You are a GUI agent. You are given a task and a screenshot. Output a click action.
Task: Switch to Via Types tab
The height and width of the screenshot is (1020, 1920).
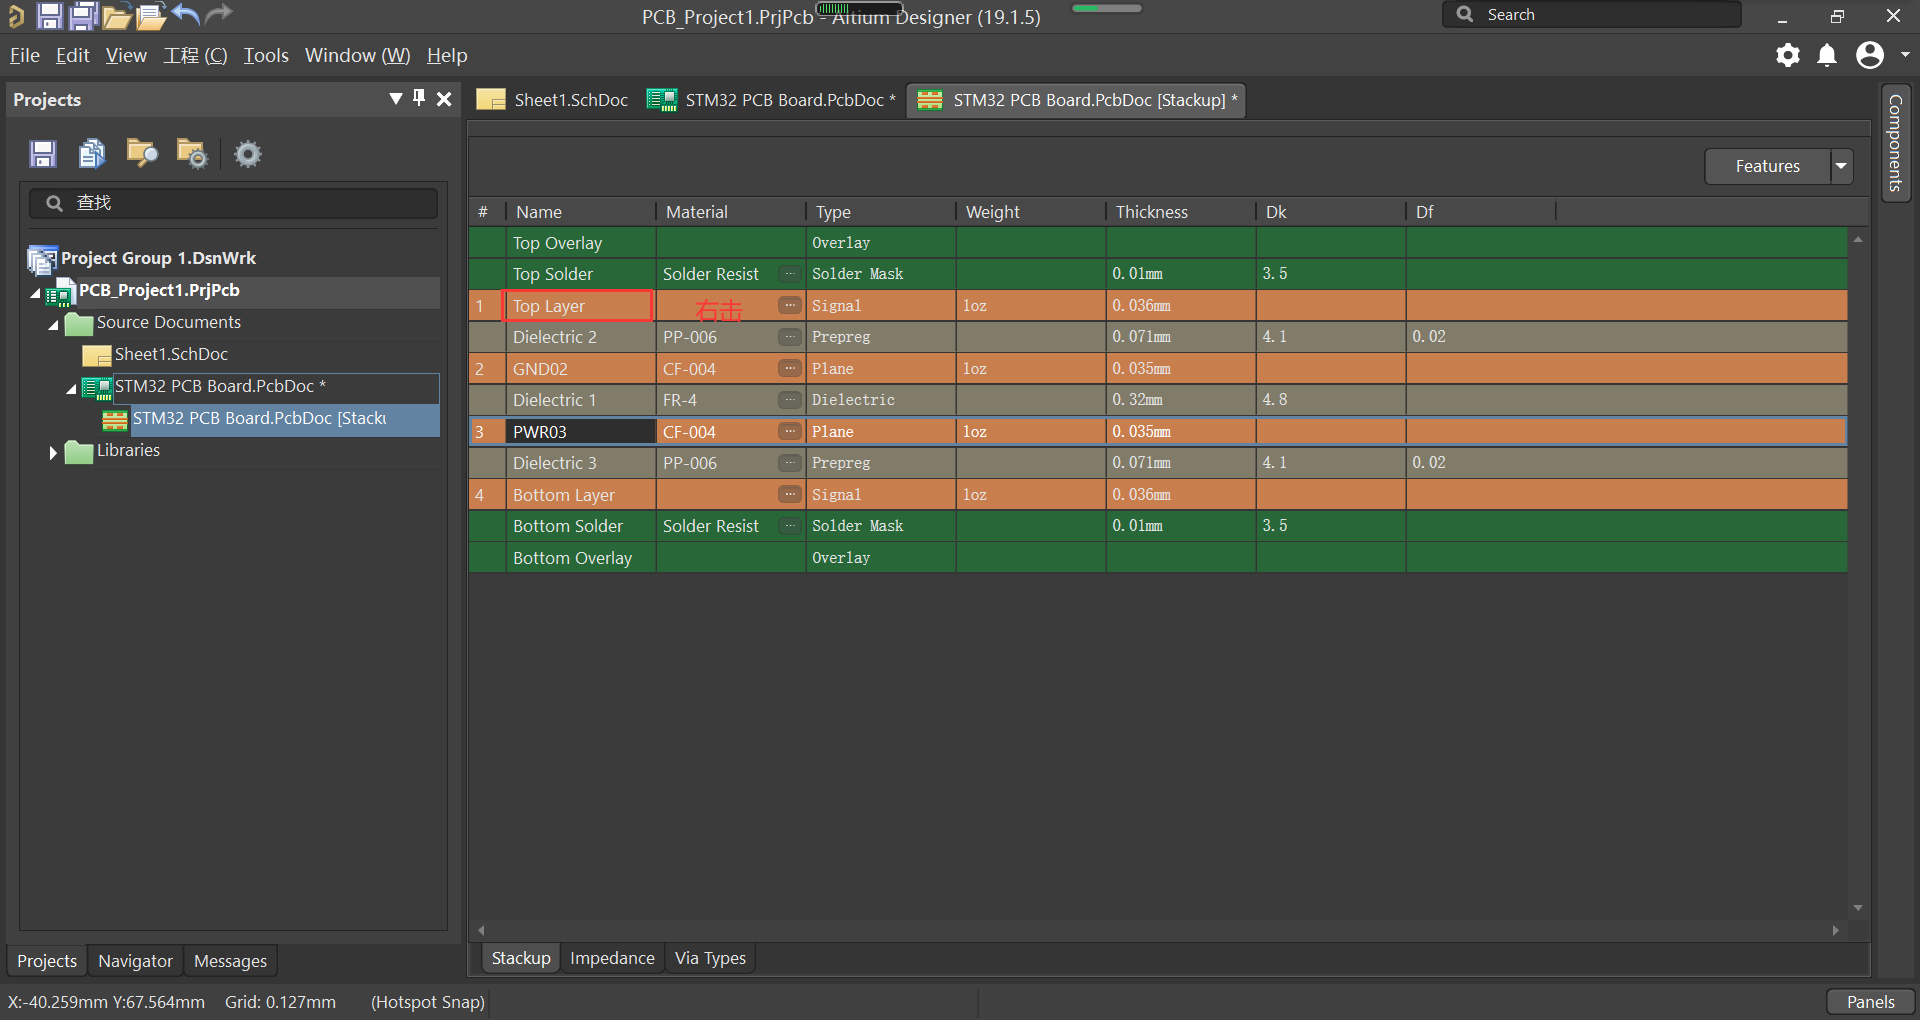click(710, 958)
